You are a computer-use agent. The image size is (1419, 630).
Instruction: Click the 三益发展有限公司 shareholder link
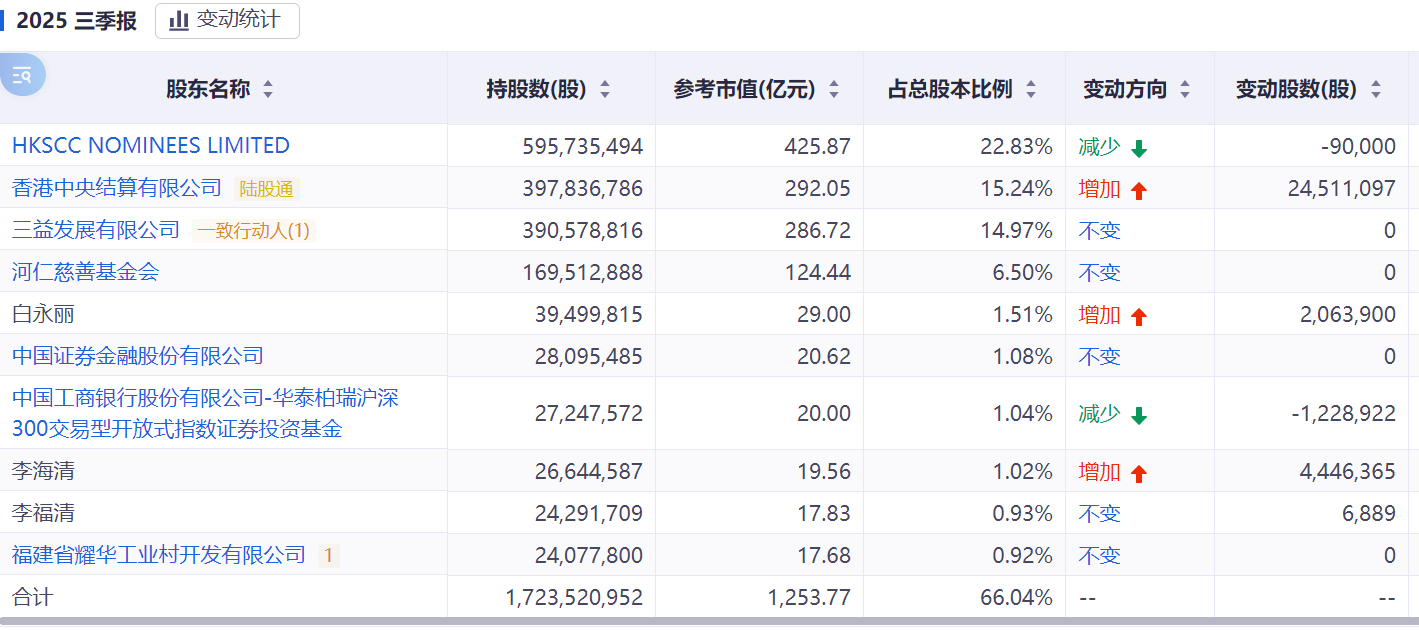click(96, 230)
